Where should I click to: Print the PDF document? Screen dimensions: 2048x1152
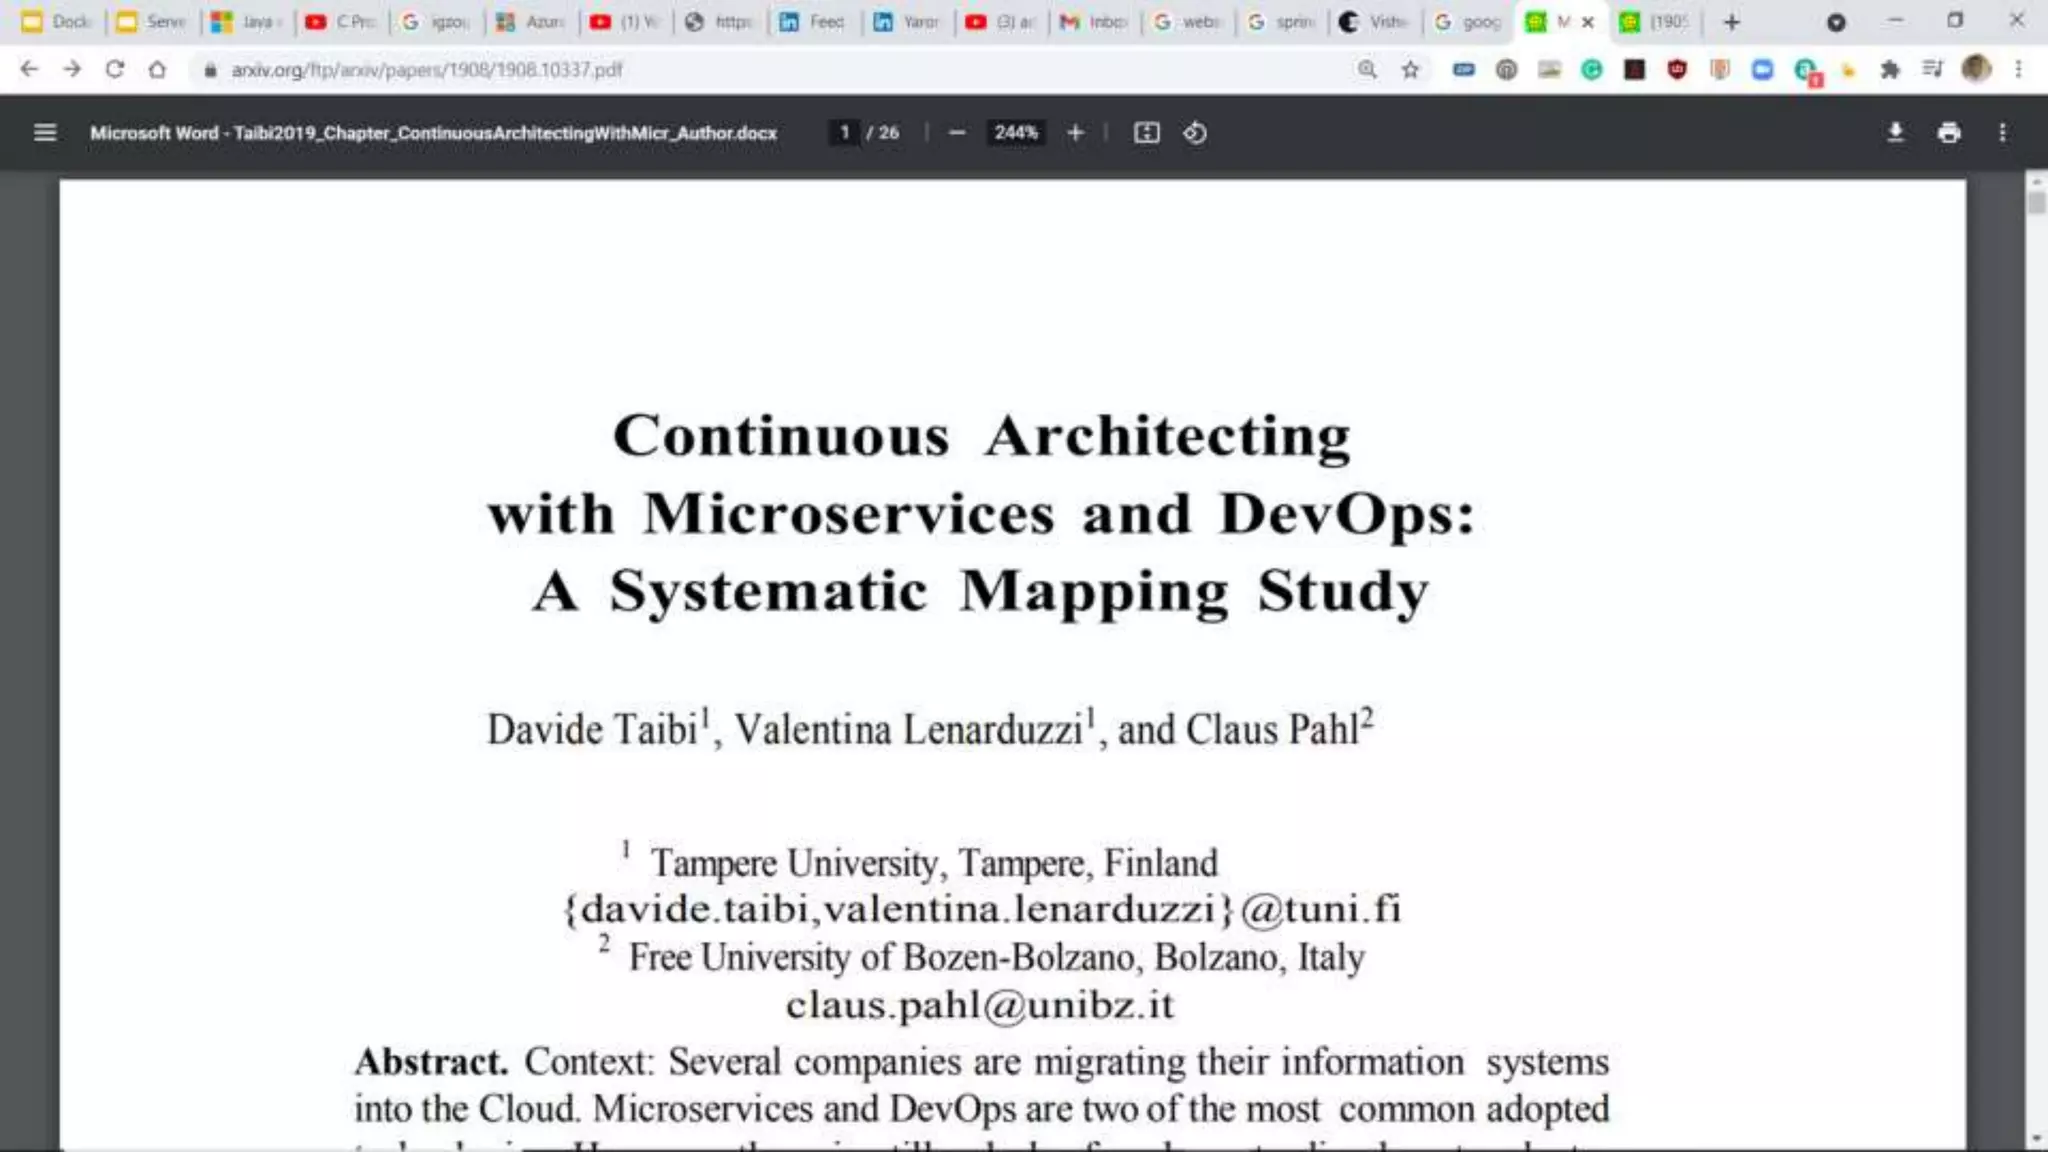click(1948, 132)
